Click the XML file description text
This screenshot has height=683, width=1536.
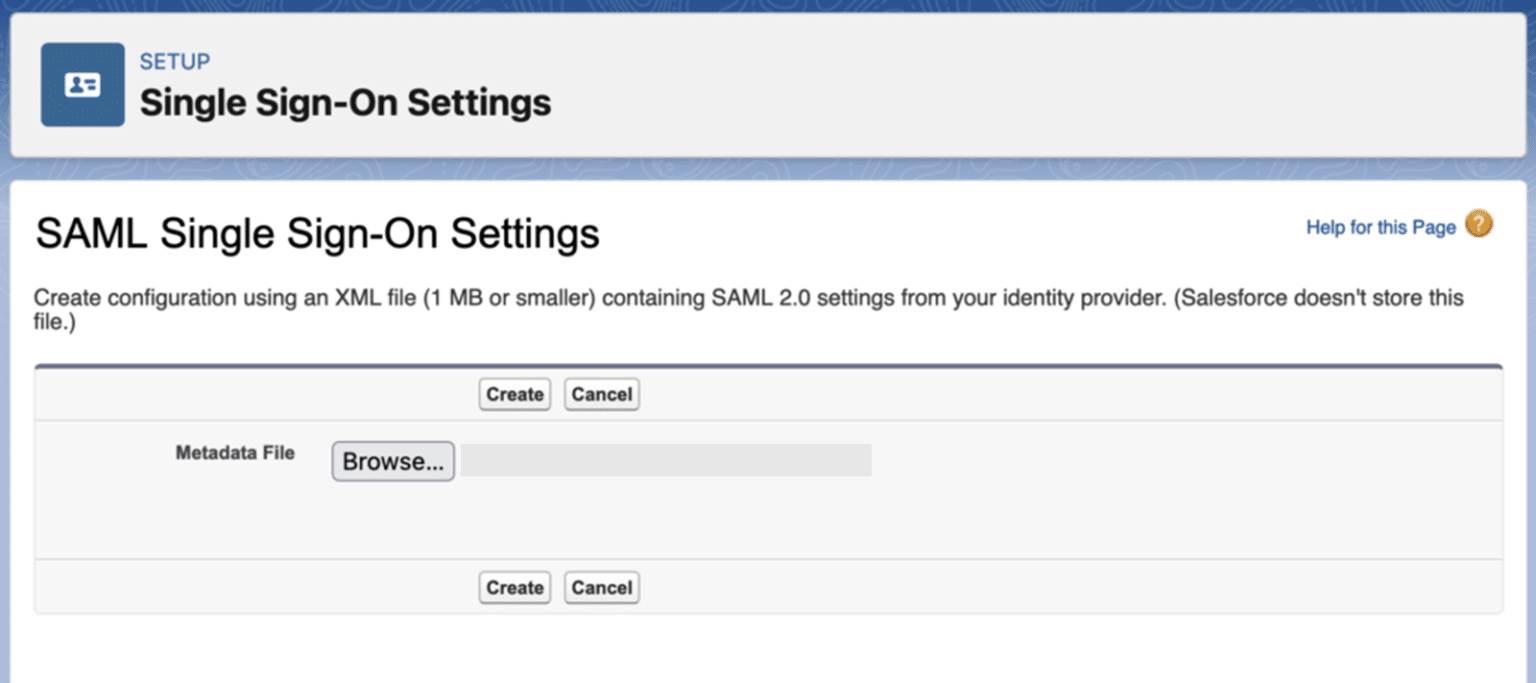click(x=748, y=310)
